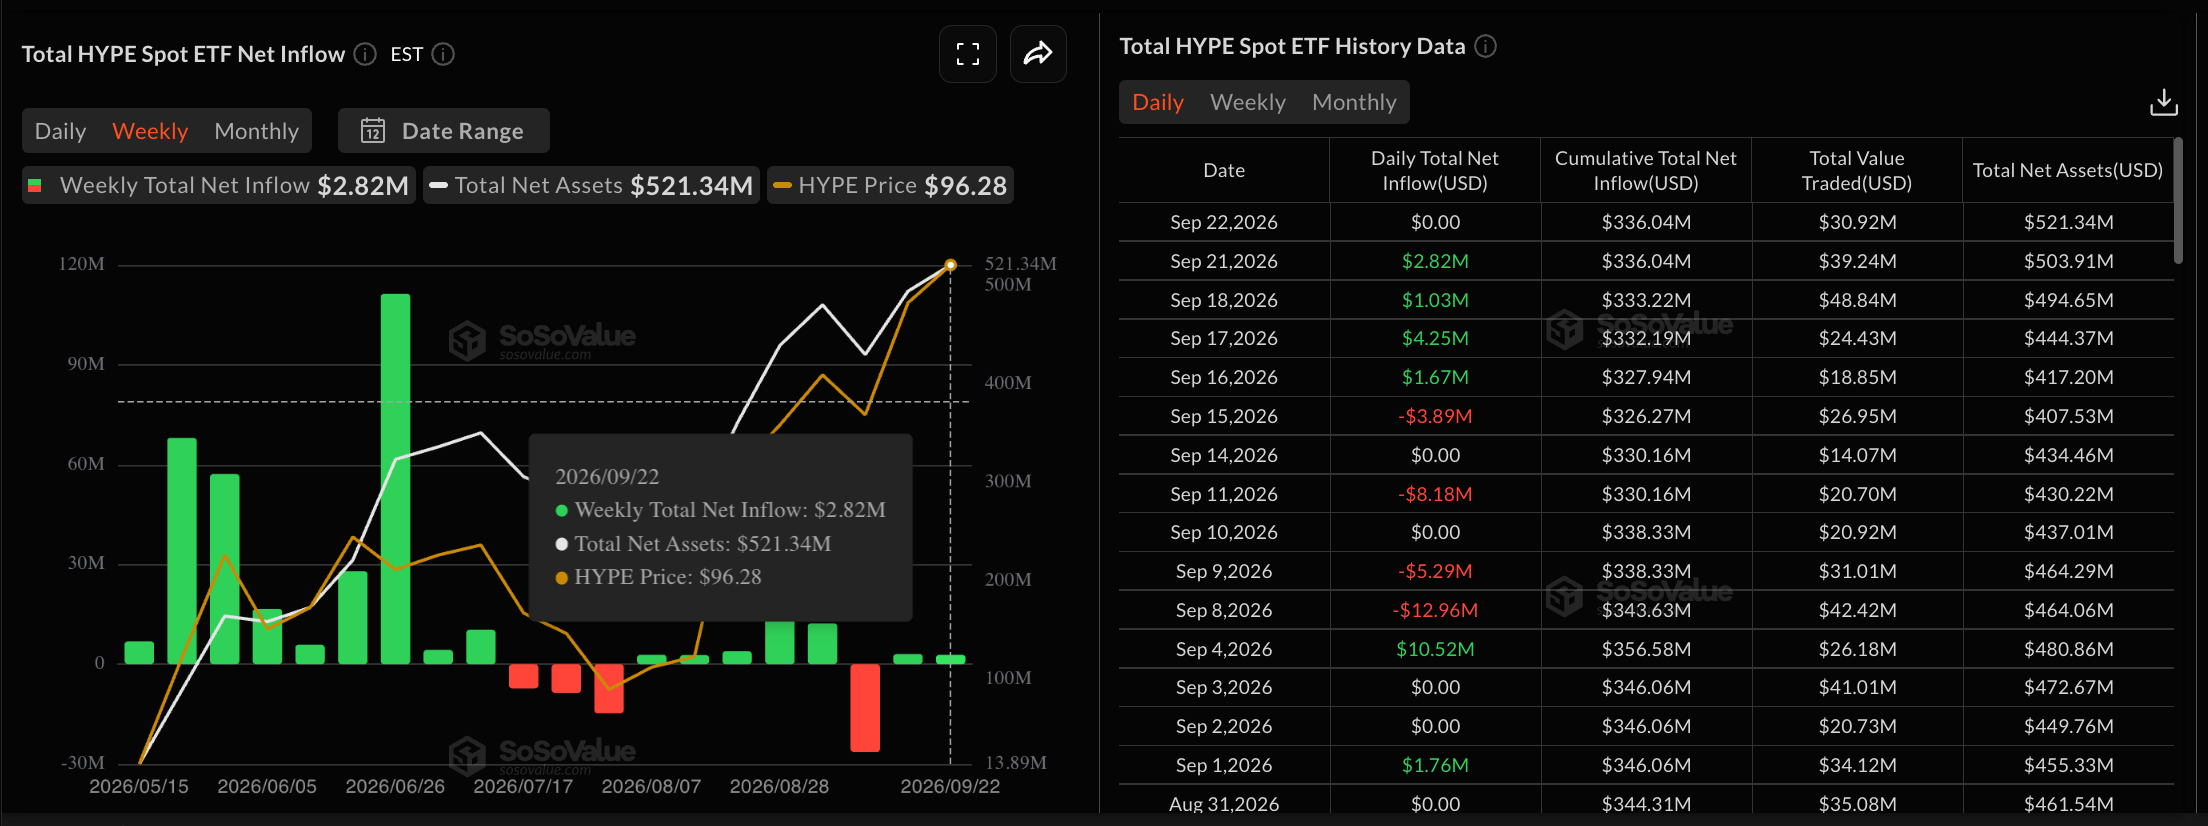
Task: Click the largest red outflow bar
Action: click(865, 707)
